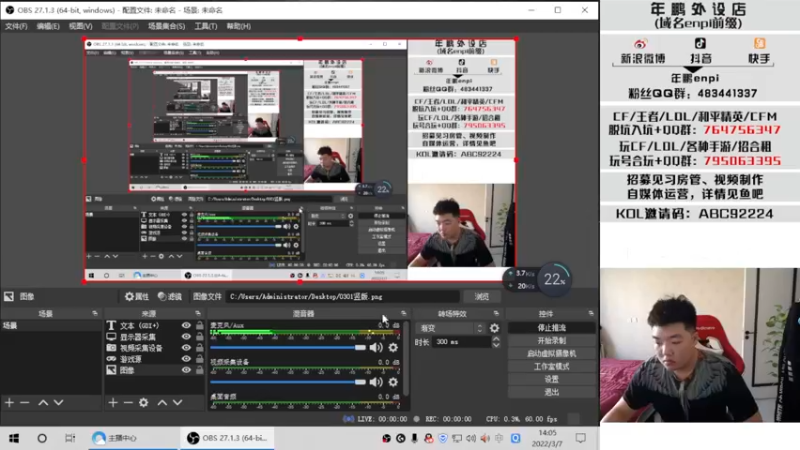The width and height of the screenshot is (800, 450).
Task: Open the 文件(F) menu
Action: click(x=16, y=26)
